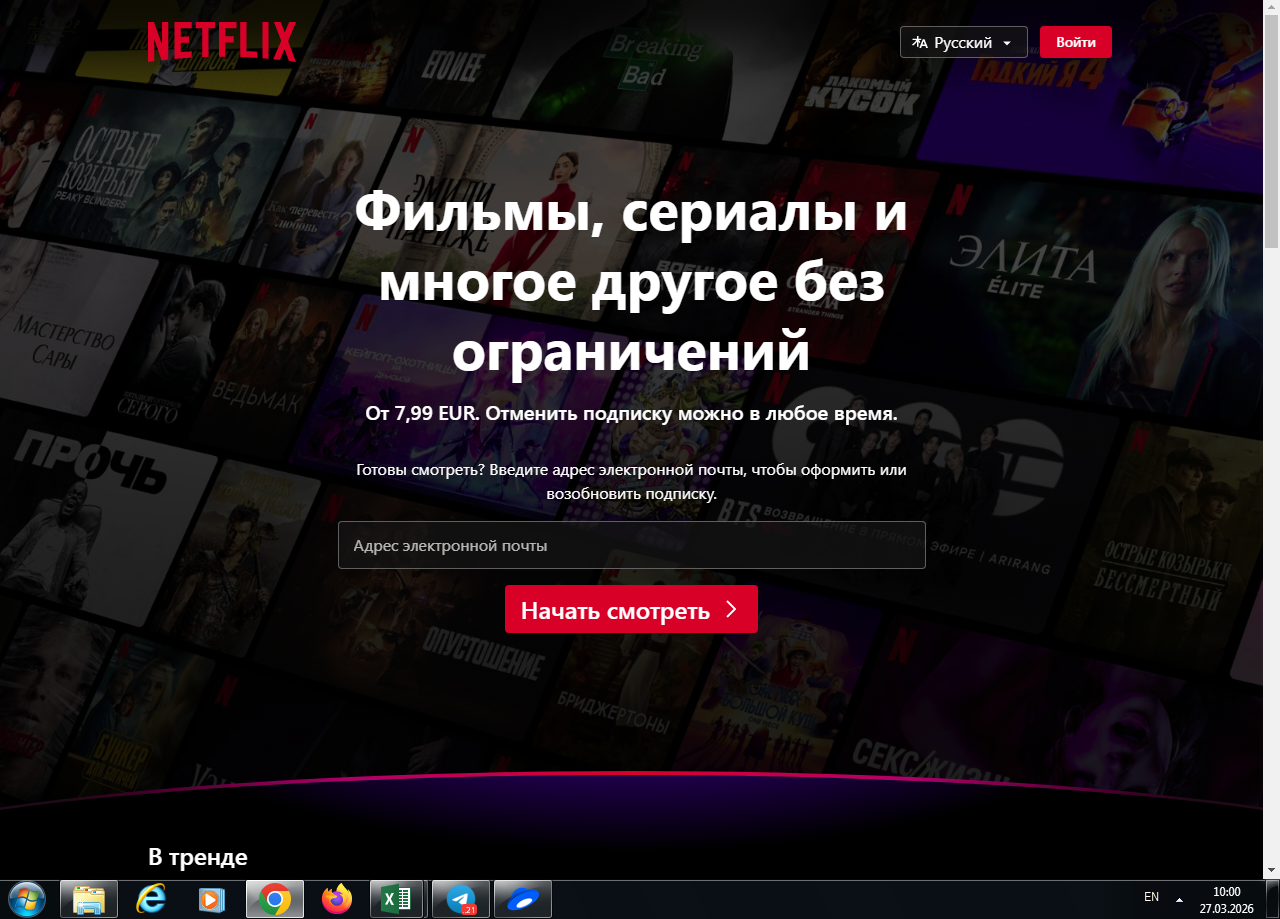Focus the Адрес электронной почты field
1280x919 pixels.
[x=632, y=545]
